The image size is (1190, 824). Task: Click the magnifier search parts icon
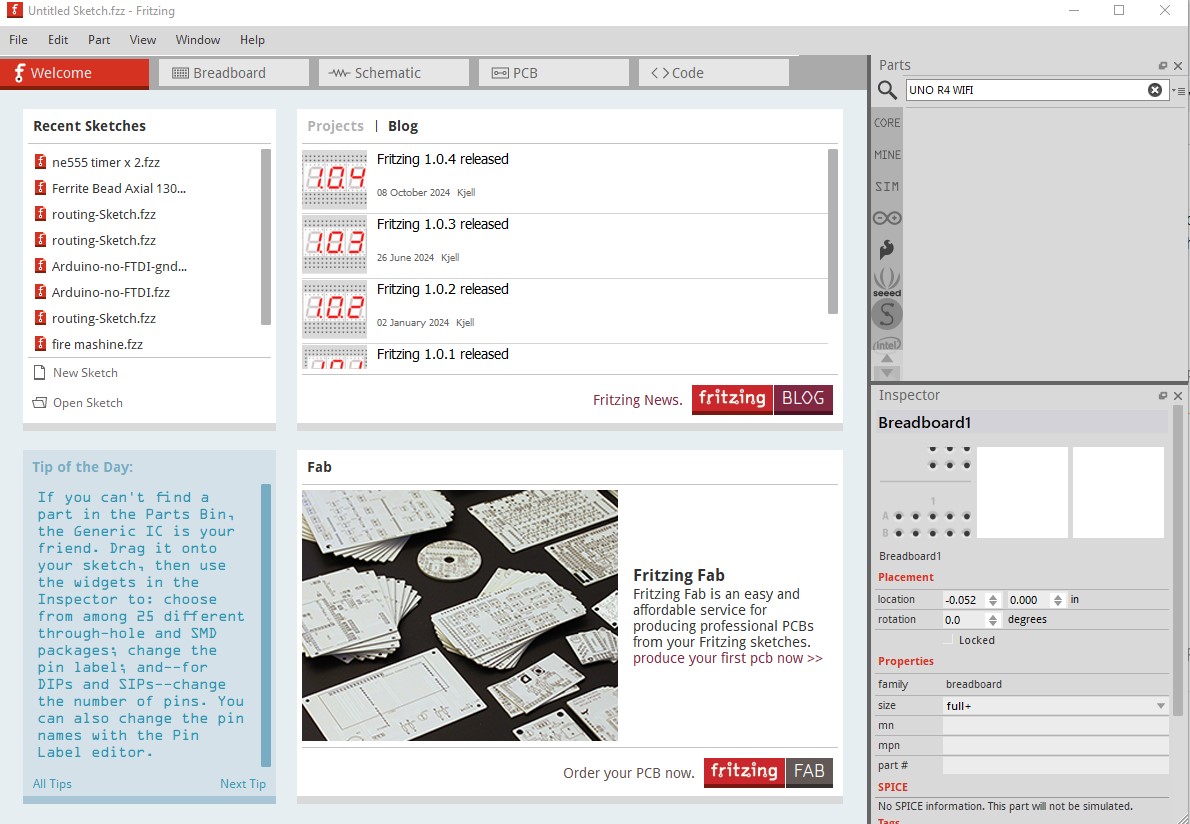[887, 90]
